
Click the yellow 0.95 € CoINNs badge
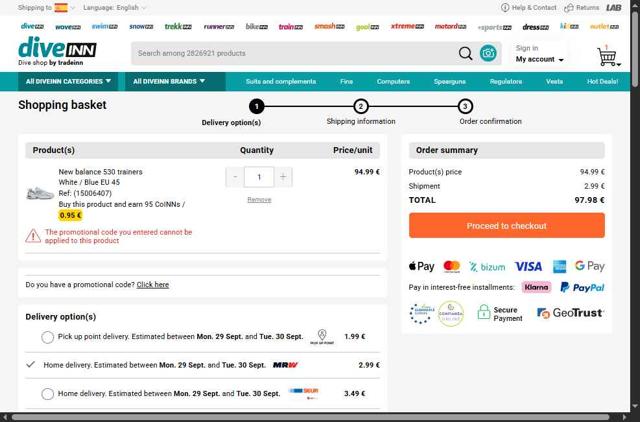click(70, 215)
